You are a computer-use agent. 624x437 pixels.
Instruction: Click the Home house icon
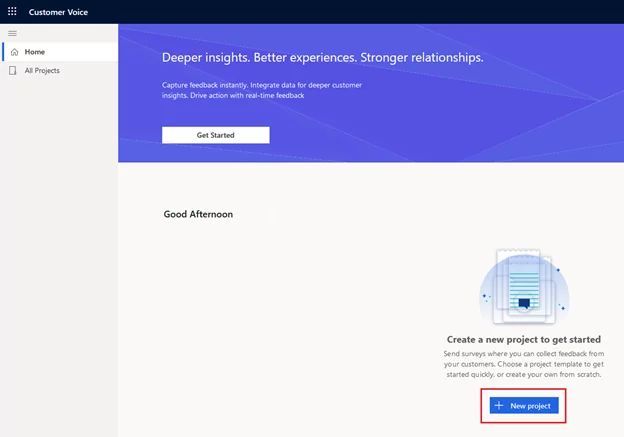click(x=14, y=52)
